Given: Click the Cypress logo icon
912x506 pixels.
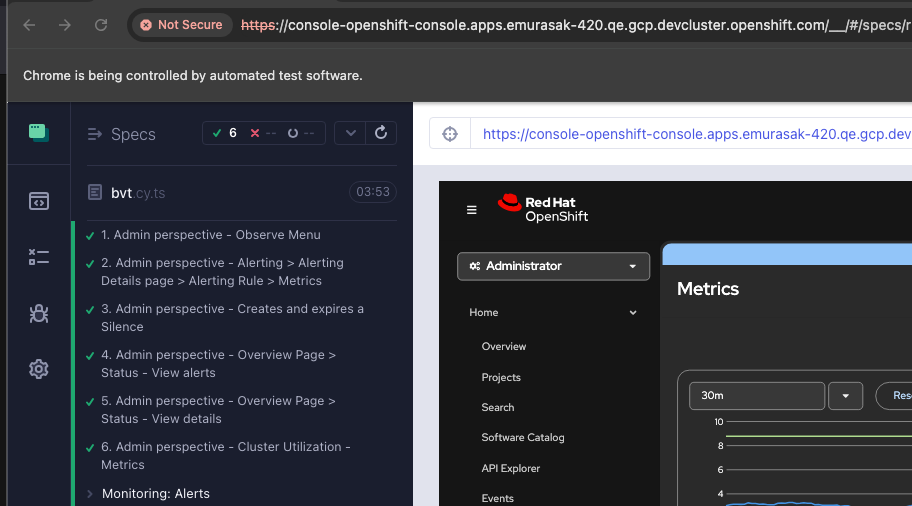Looking at the screenshot, I should pos(38,133).
